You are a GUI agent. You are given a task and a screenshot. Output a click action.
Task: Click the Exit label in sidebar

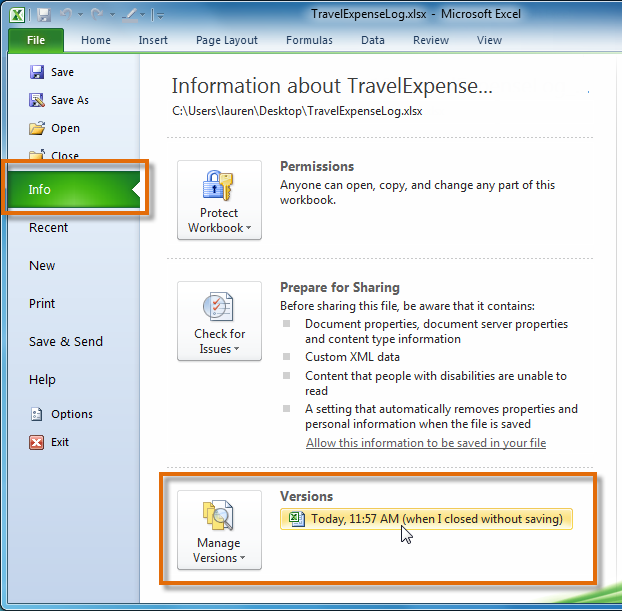coord(60,442)
